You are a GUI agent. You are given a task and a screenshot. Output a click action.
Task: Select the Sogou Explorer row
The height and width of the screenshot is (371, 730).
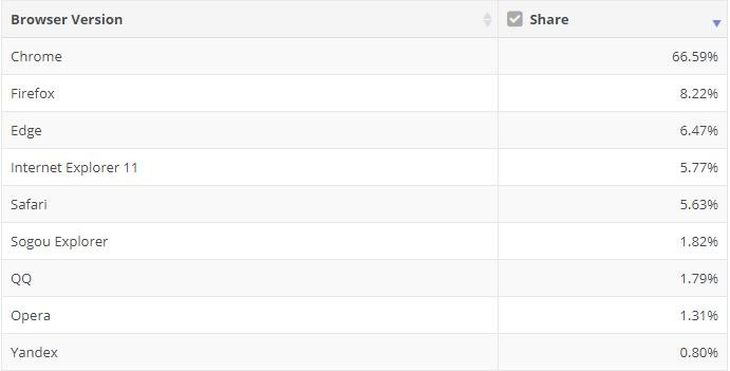tap(365, 241)
